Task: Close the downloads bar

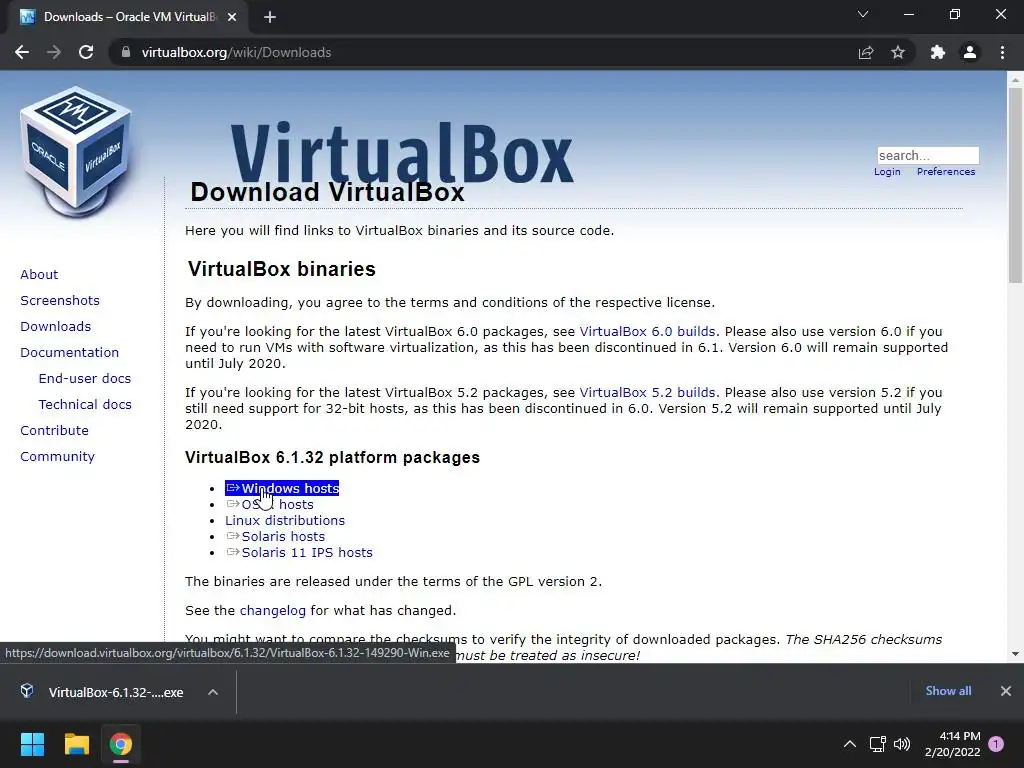Action: pyautogui.click(x=1006, y=691)
